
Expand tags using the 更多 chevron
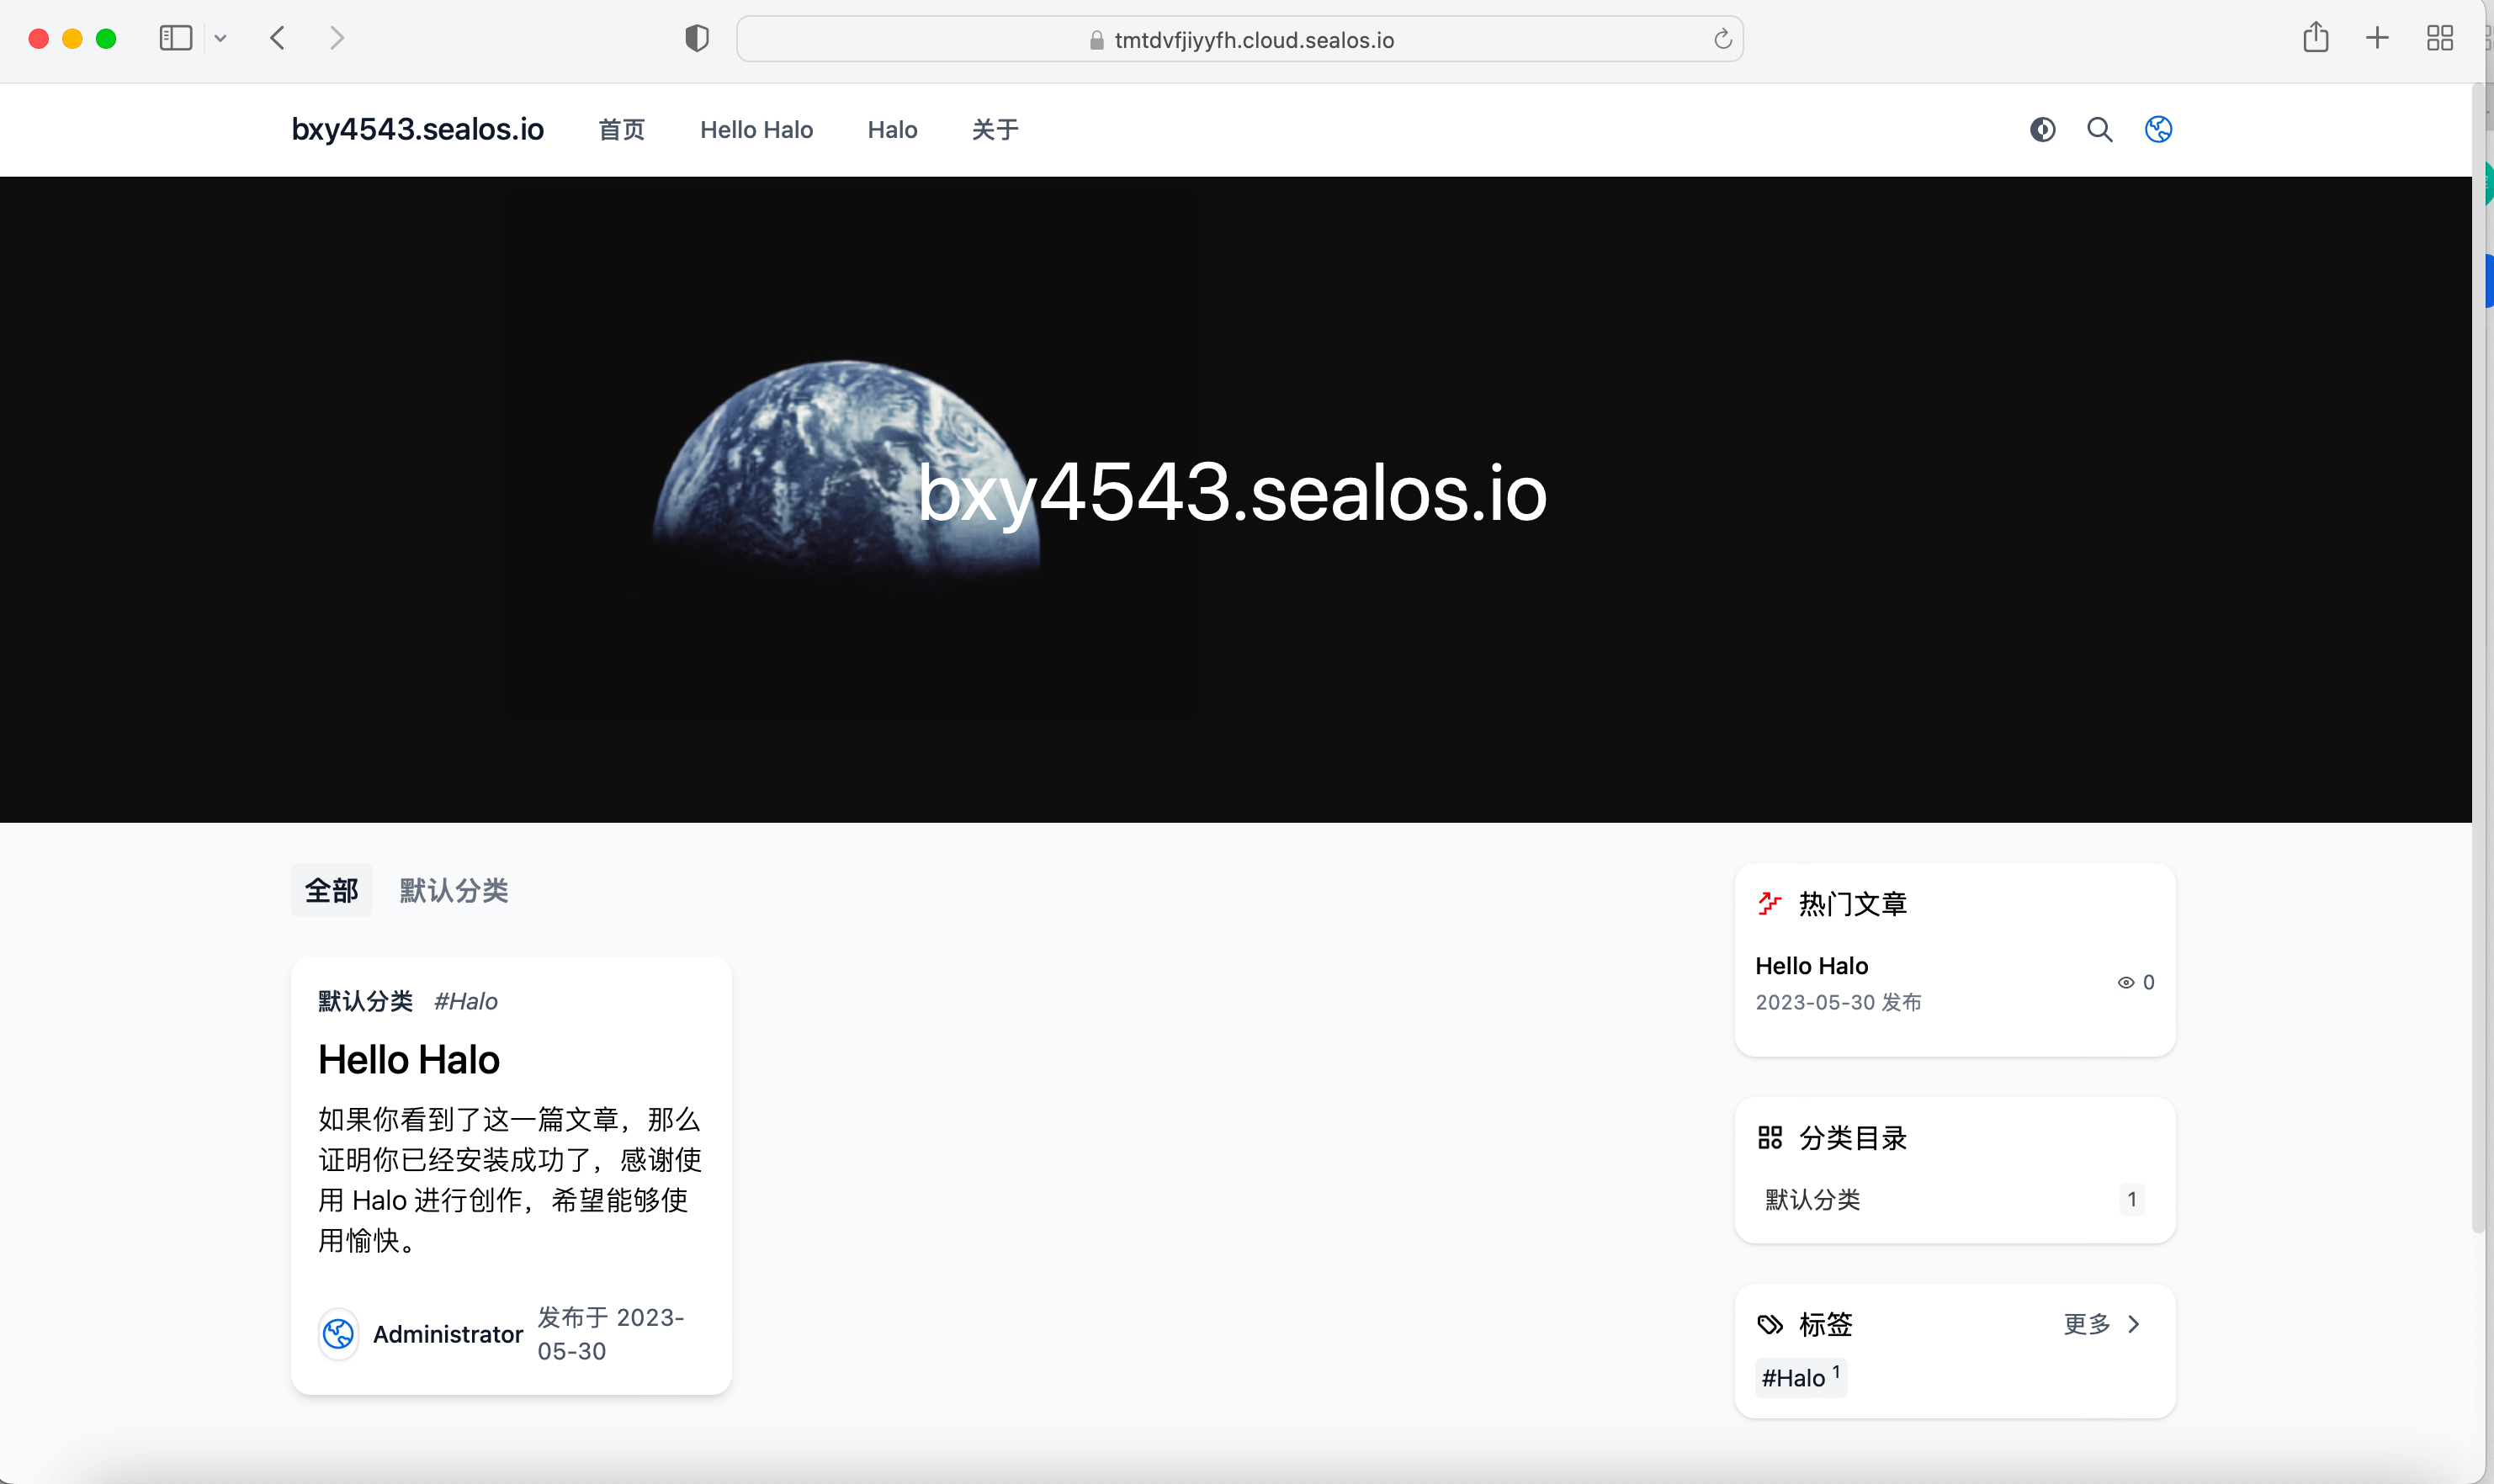[2133, 1324]
